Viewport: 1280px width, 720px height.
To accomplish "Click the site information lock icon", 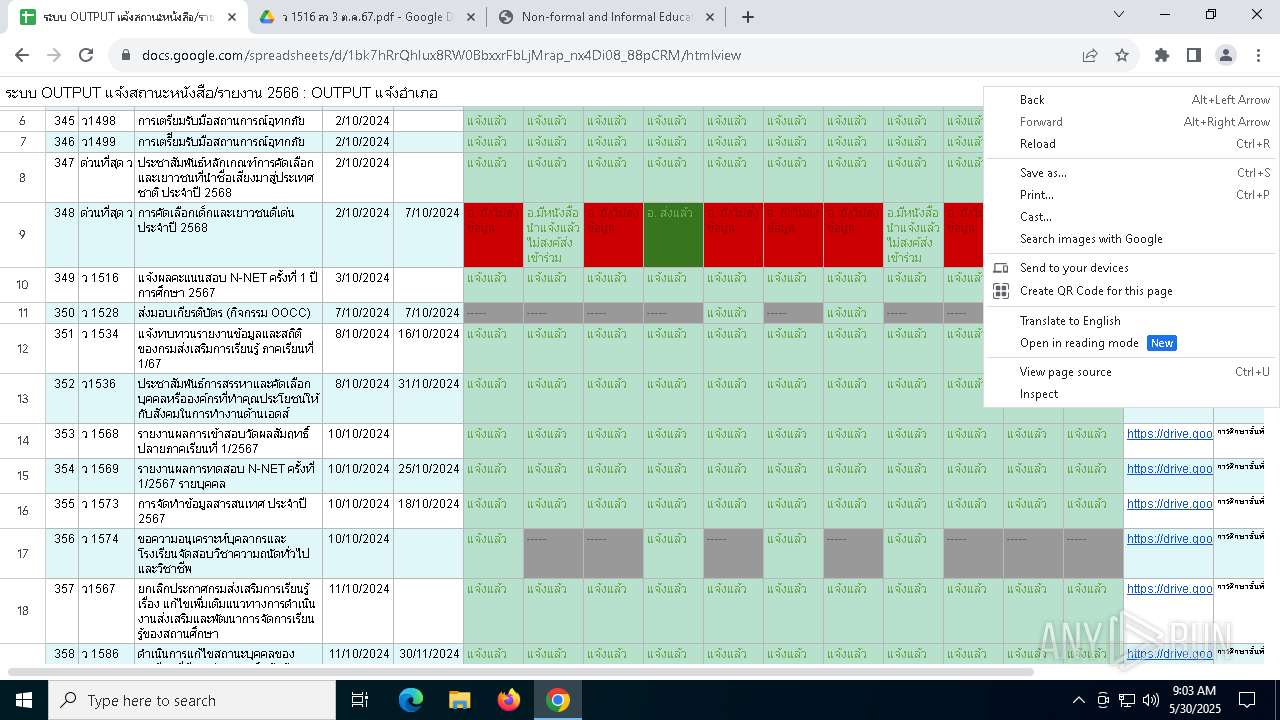I will click(125, 55).
